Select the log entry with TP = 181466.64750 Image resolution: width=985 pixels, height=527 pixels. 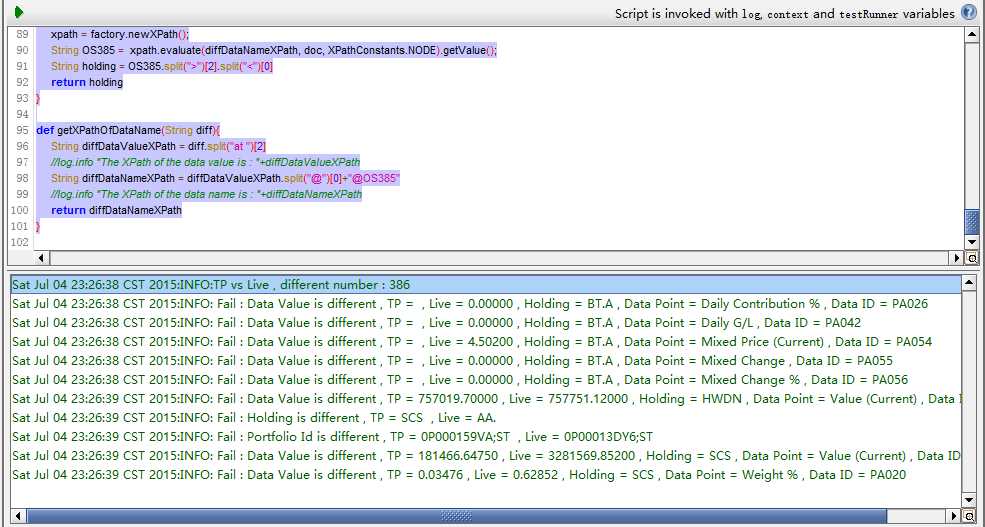486,456
